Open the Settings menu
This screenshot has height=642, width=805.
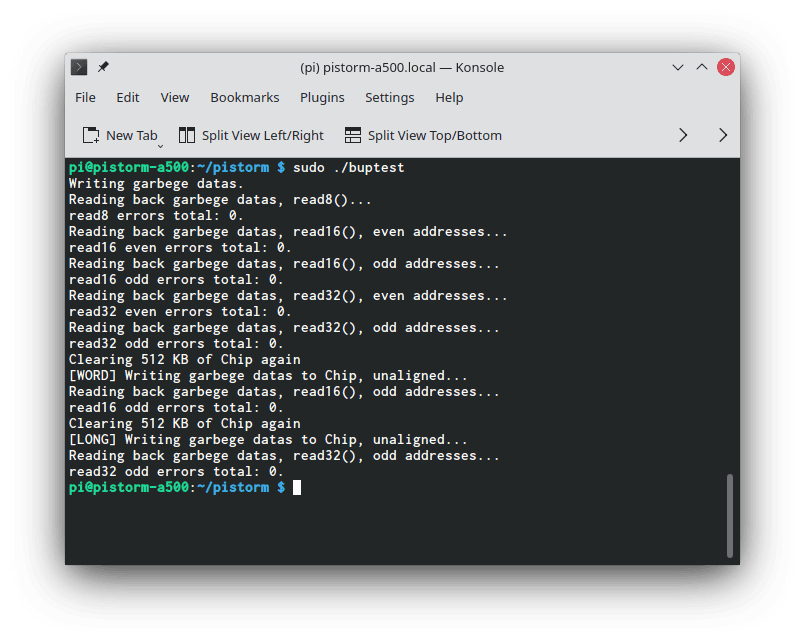[389, 97]
